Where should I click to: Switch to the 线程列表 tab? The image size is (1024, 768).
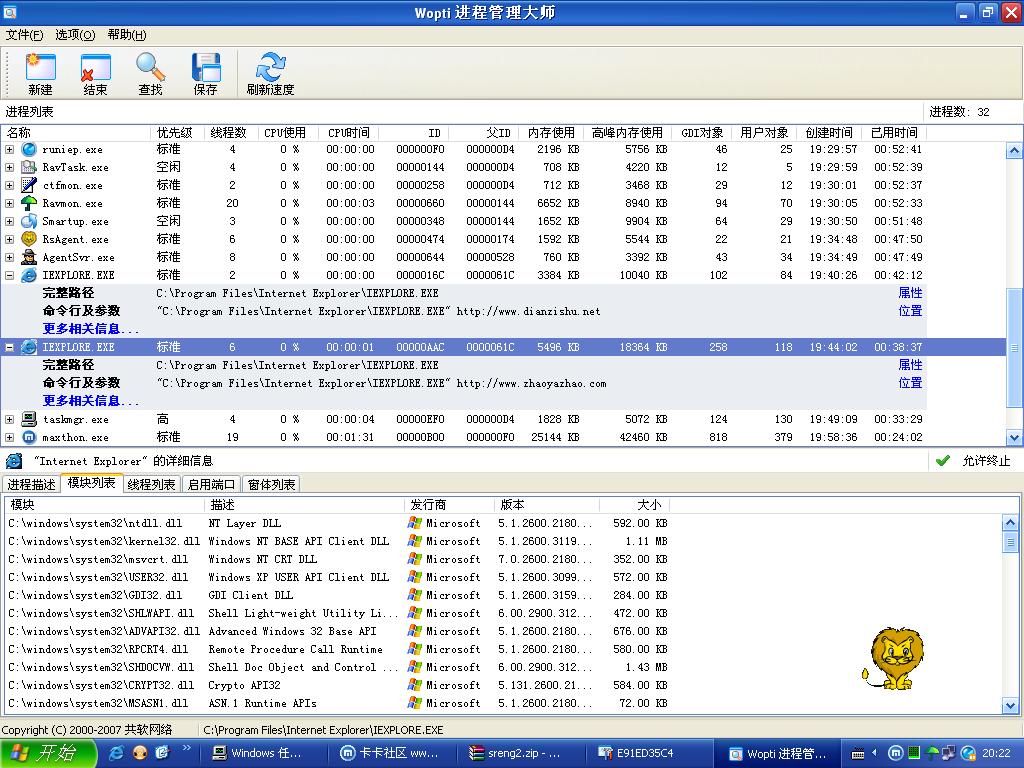(151, 485)
